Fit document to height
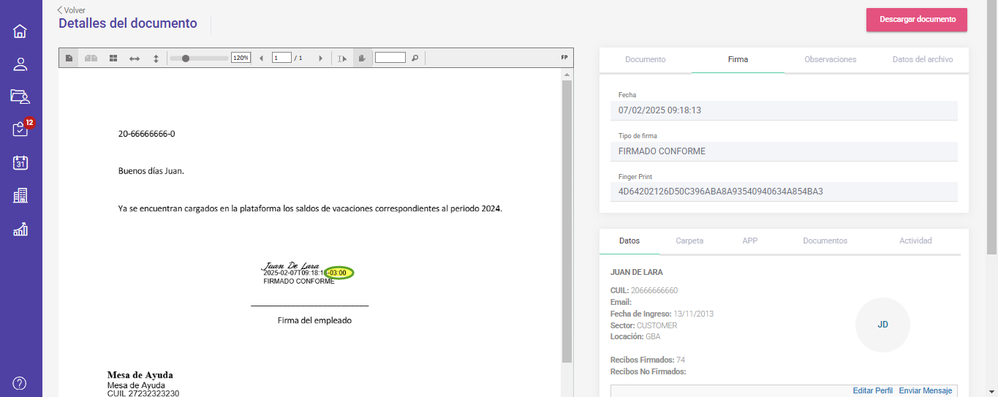Image resolution: width=998 pixels, height=397 pixels. point(156,58)
